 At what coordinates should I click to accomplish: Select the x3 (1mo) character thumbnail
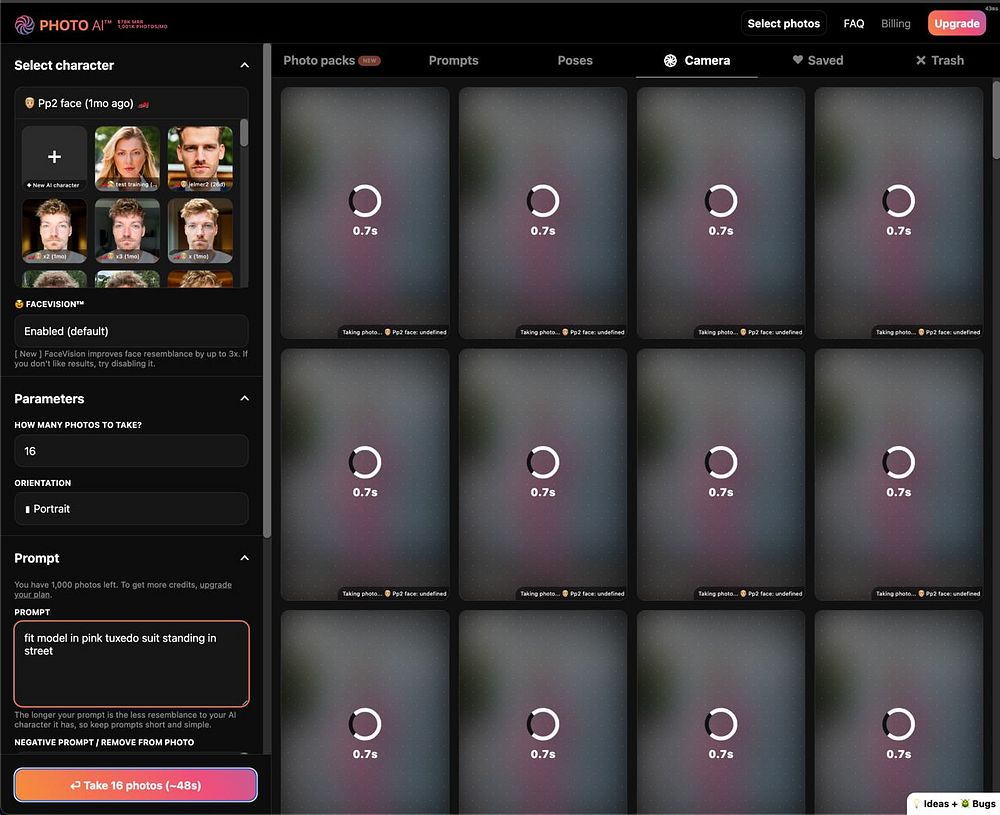(x=127, y=230)
